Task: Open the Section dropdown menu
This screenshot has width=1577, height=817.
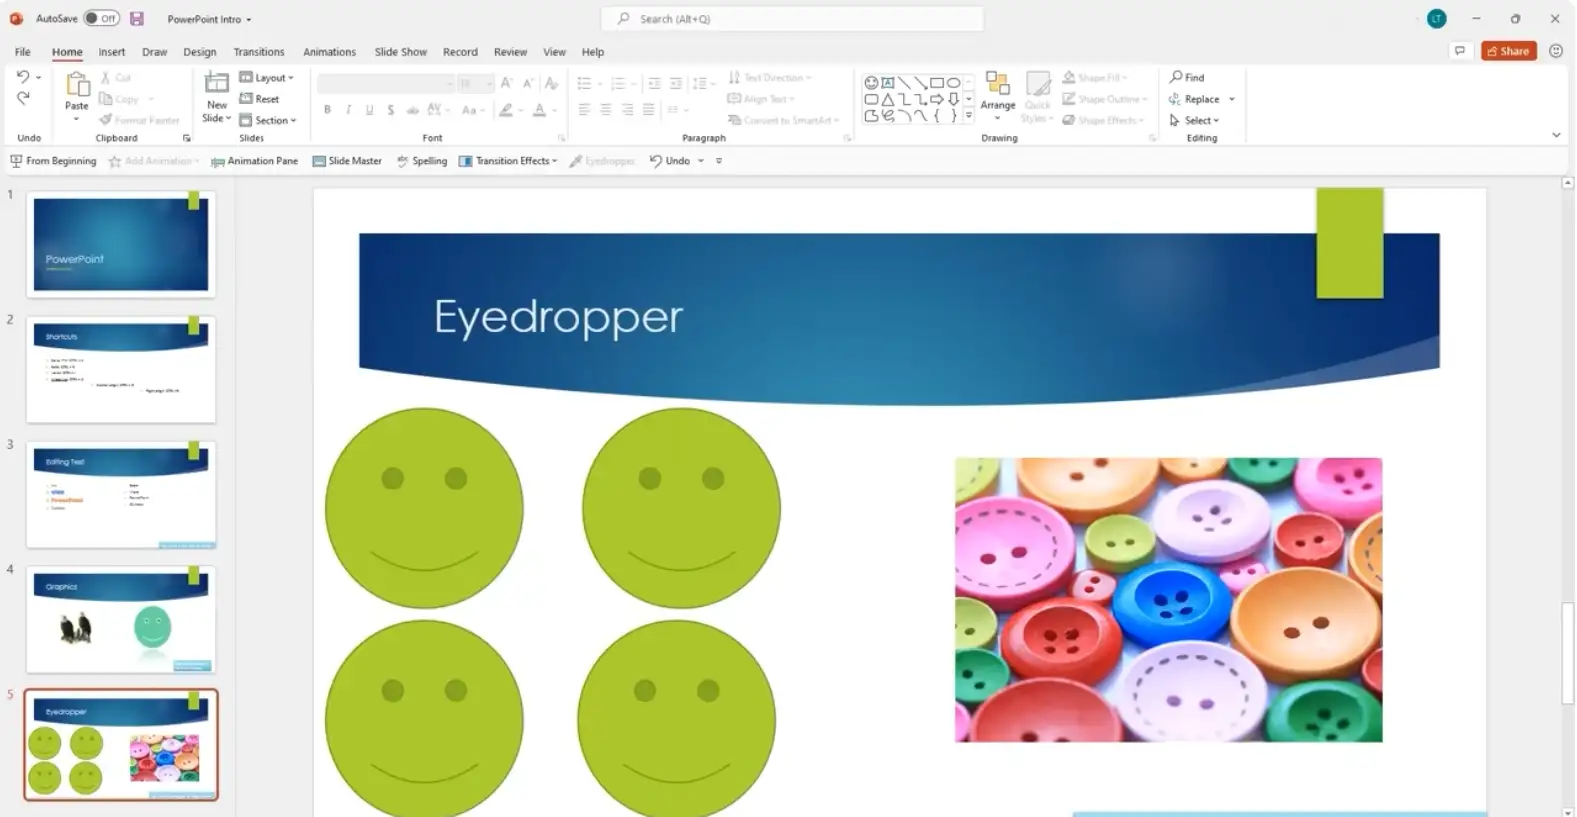Action: click(x=268, y=120)
